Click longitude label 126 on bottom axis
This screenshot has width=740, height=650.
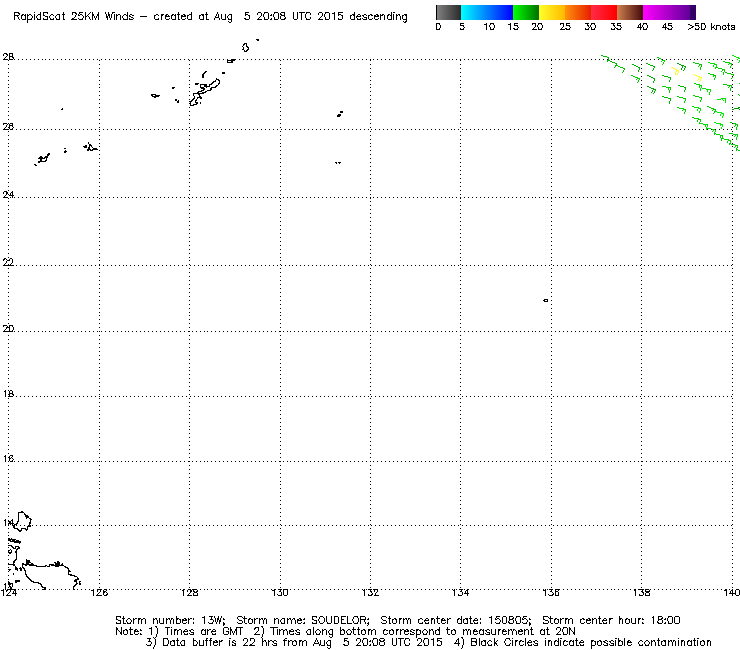[99, 592]
